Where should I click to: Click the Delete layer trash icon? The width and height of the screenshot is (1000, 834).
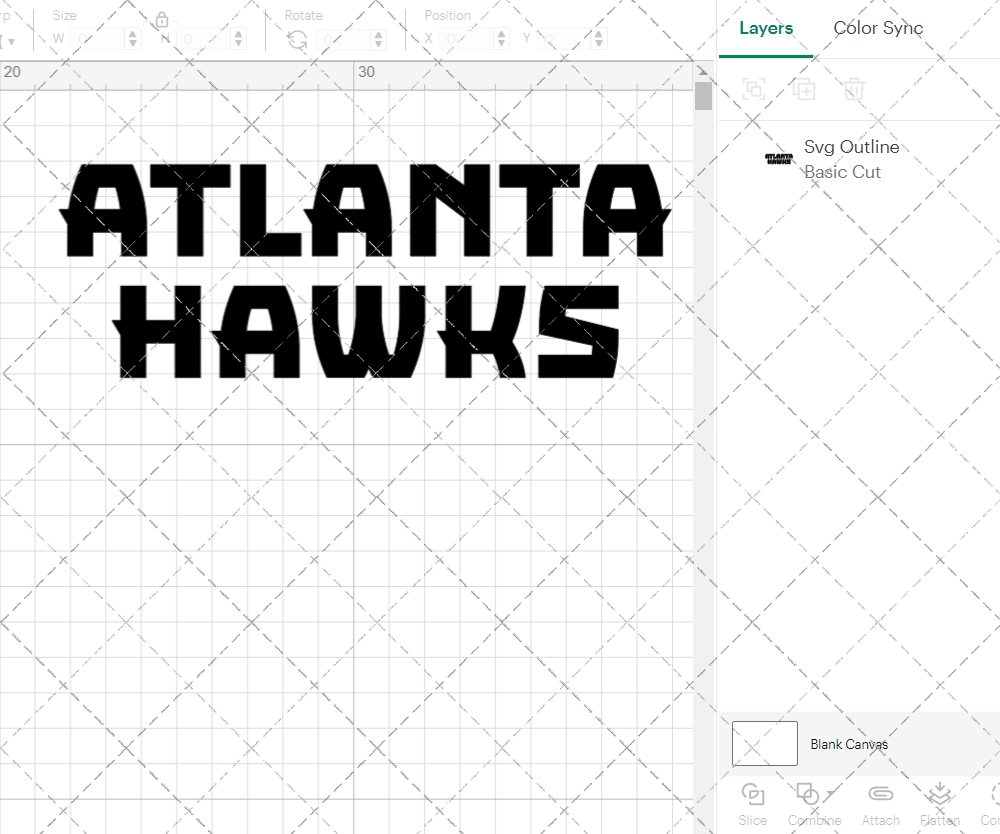tap(854, 89)
